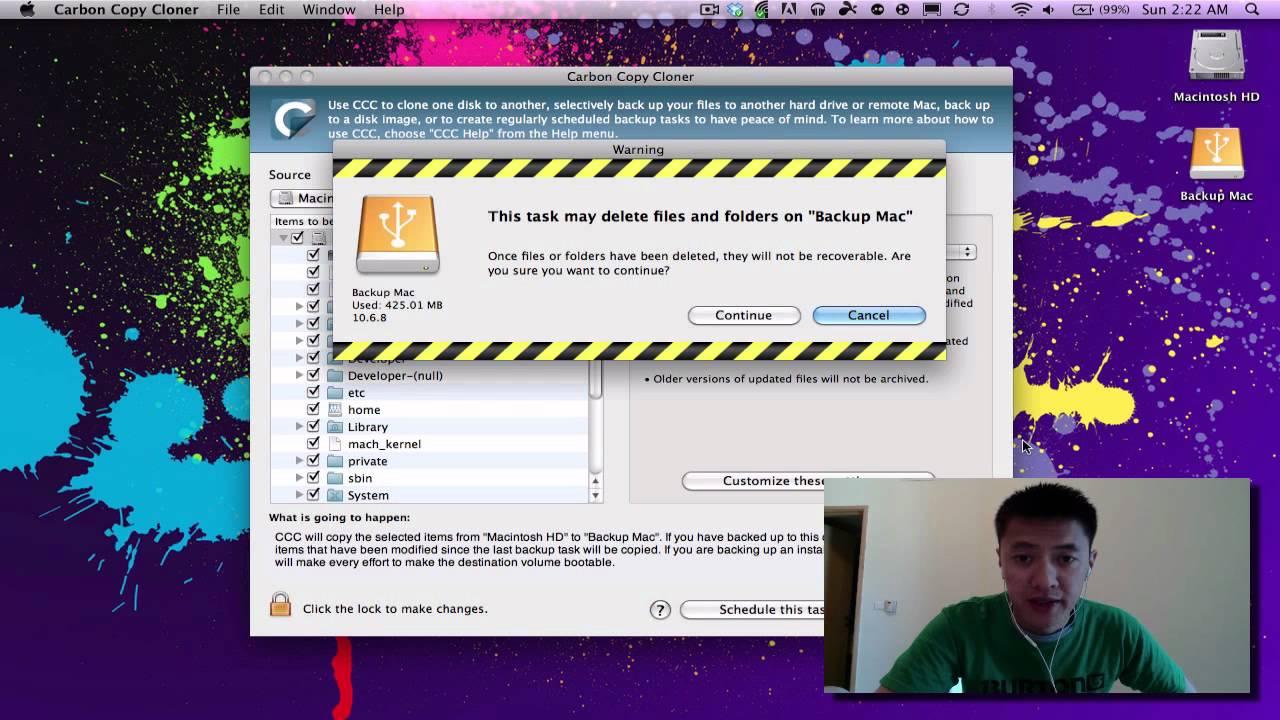
Task: Click the Adobe menu bar icon
Action: coord(789,10)
